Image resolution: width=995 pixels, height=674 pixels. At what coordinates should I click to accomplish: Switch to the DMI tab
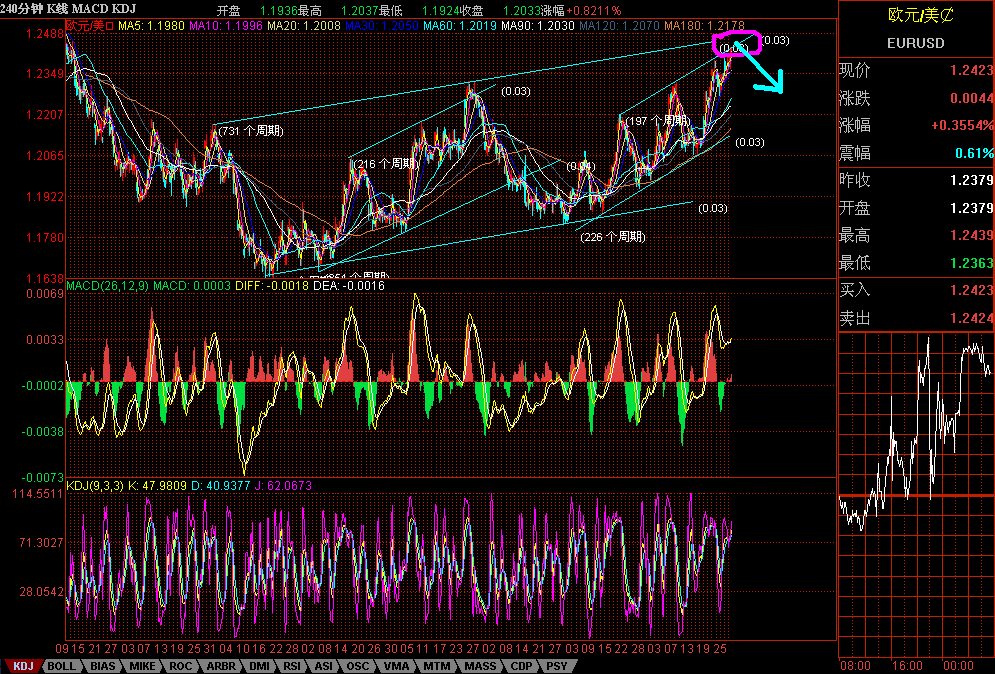[x=259, y=666]
